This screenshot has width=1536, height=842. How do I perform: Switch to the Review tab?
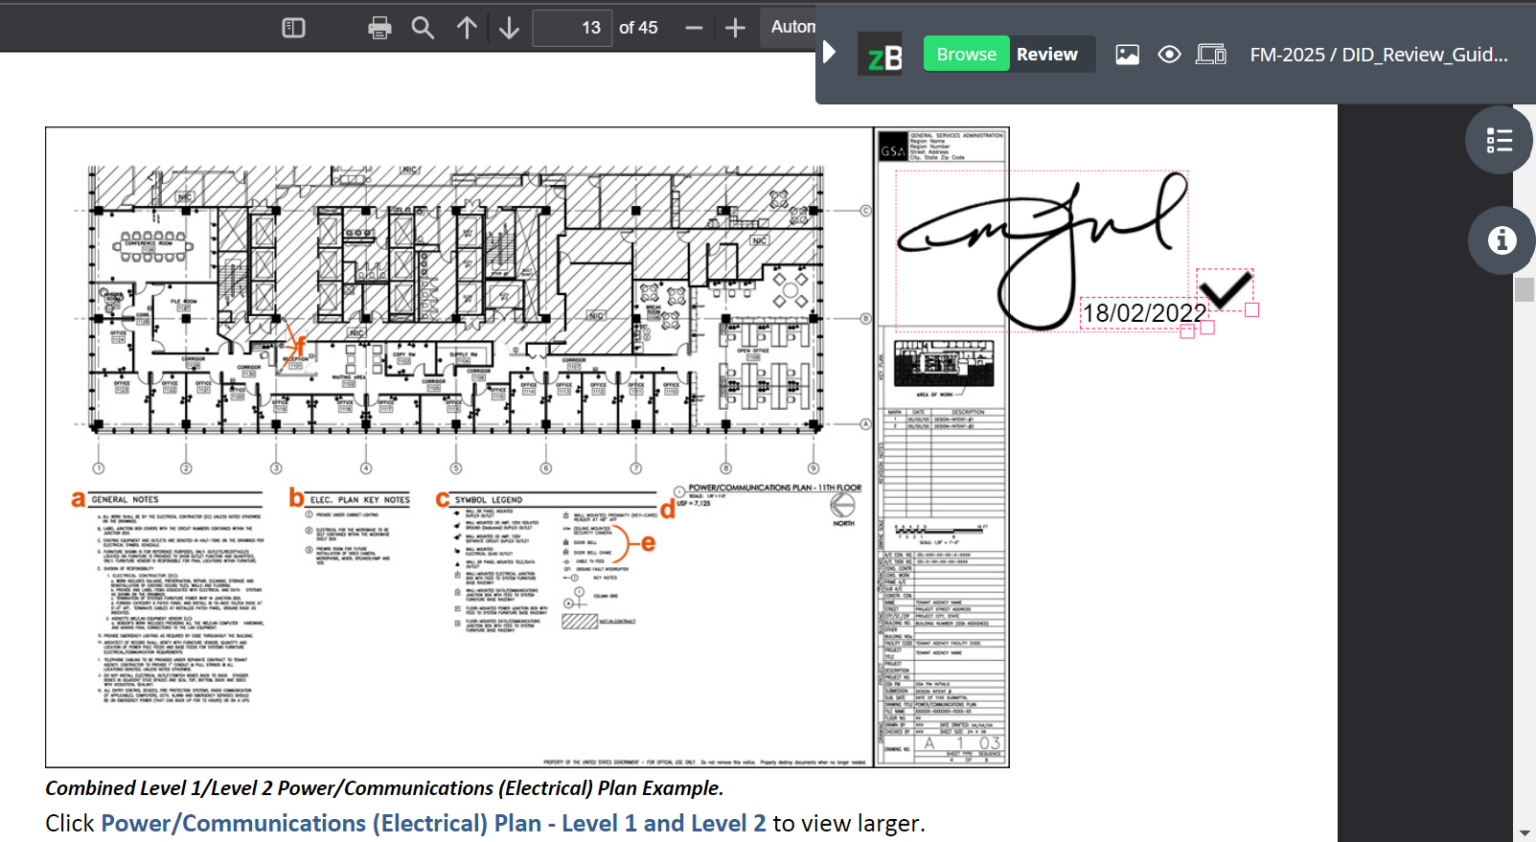click(1049, 54)
